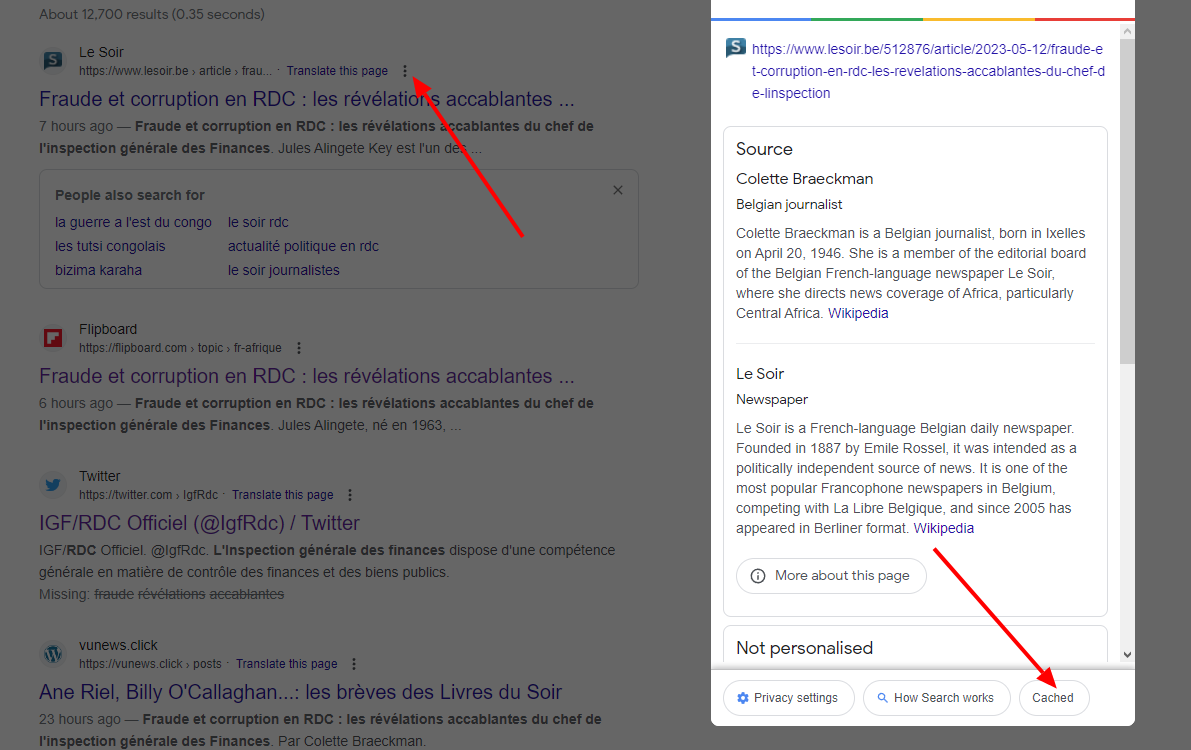
Task: Open Wikipedia link for Colette Braeckman
Action: click(857, 313)
